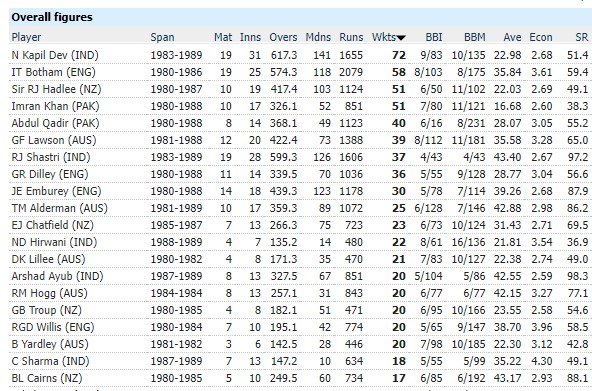
Task: Select Emburey's maidens value 123
Action: [322, 191]
